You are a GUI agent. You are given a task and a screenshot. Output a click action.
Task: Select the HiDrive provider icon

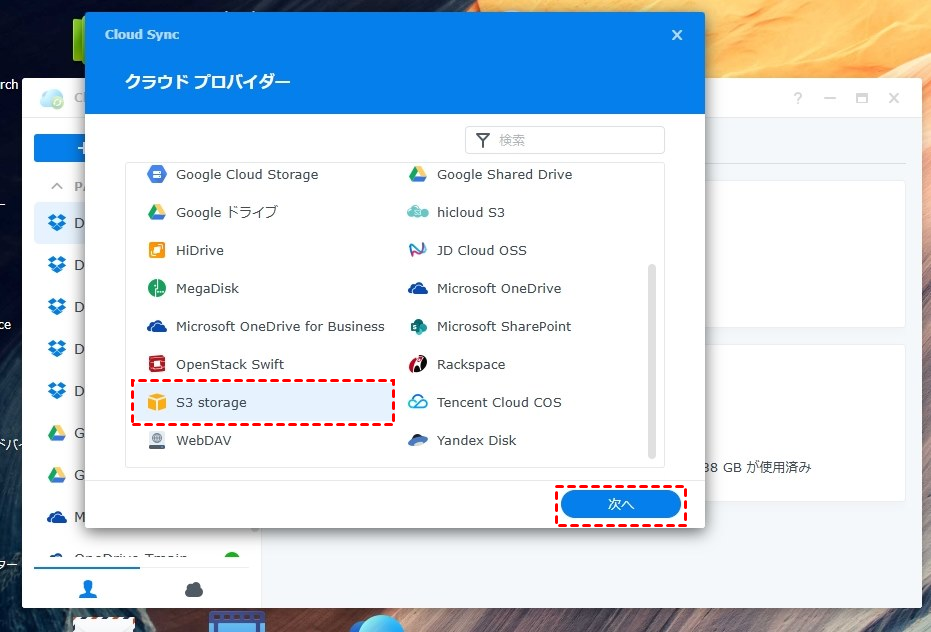click(x=157, y=250)
